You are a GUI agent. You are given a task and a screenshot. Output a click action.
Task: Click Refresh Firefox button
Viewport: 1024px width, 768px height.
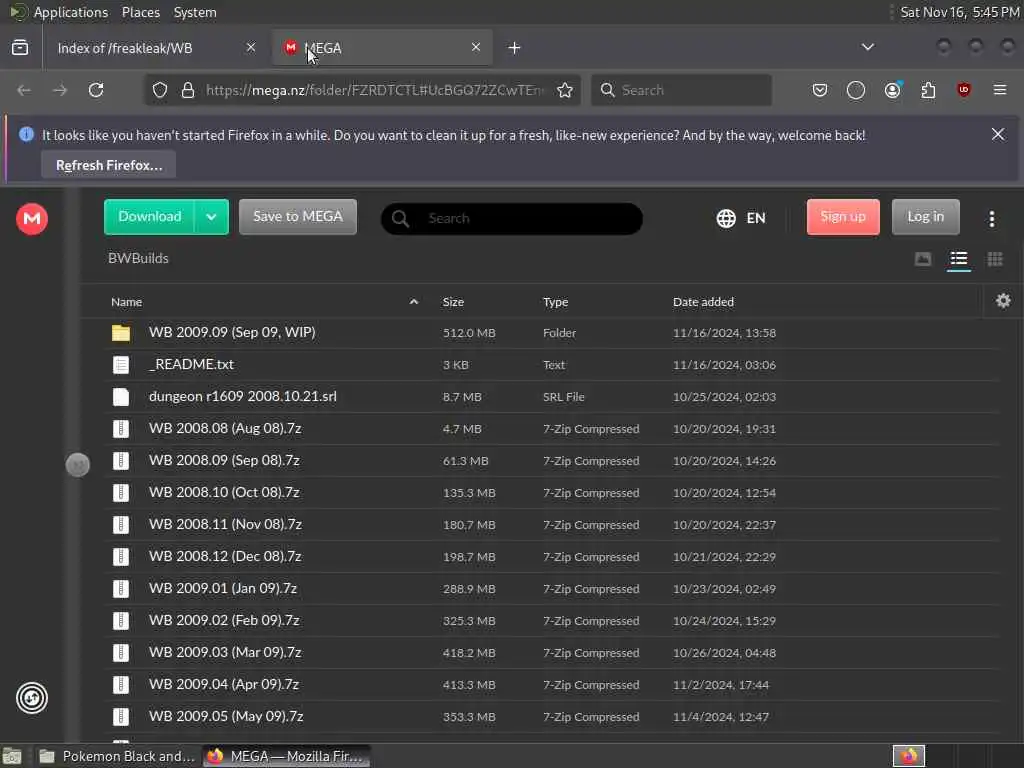(108, 165)
